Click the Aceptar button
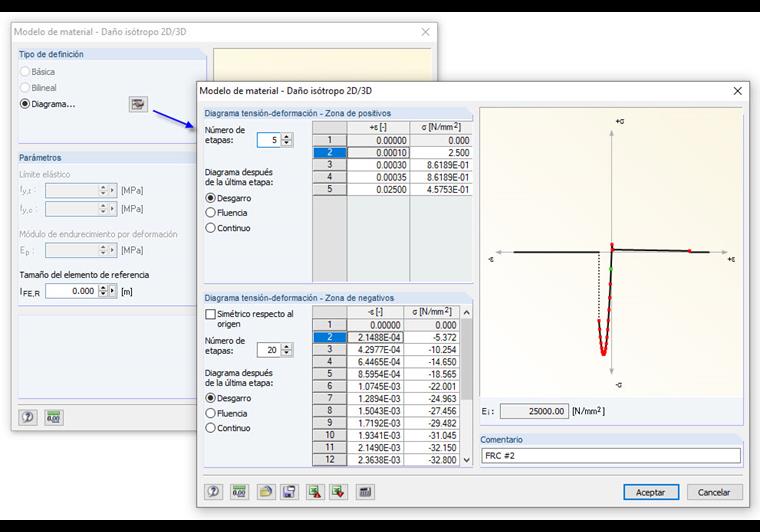 point(651,492)
